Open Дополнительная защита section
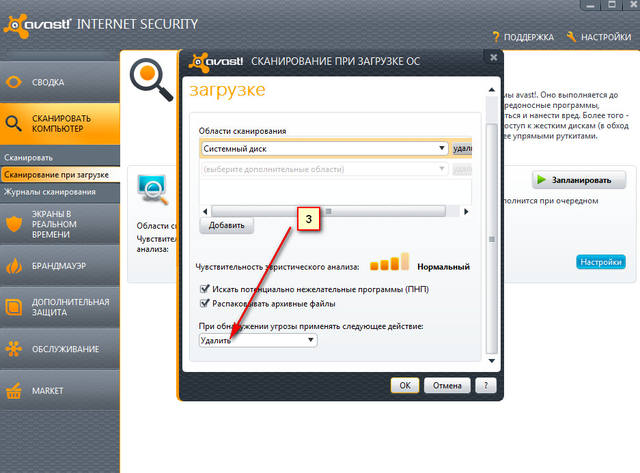 pyautogui.click(x=60, y=307)
